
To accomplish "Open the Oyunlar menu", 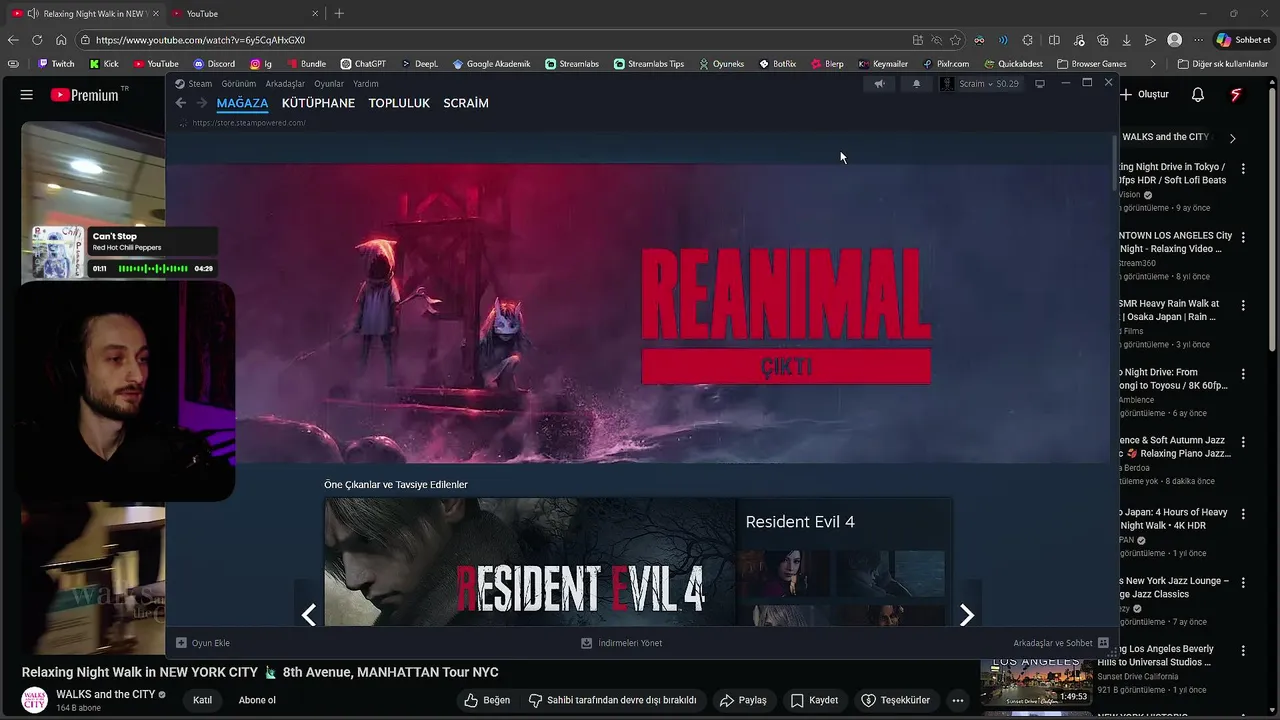I will coord(329,84).
